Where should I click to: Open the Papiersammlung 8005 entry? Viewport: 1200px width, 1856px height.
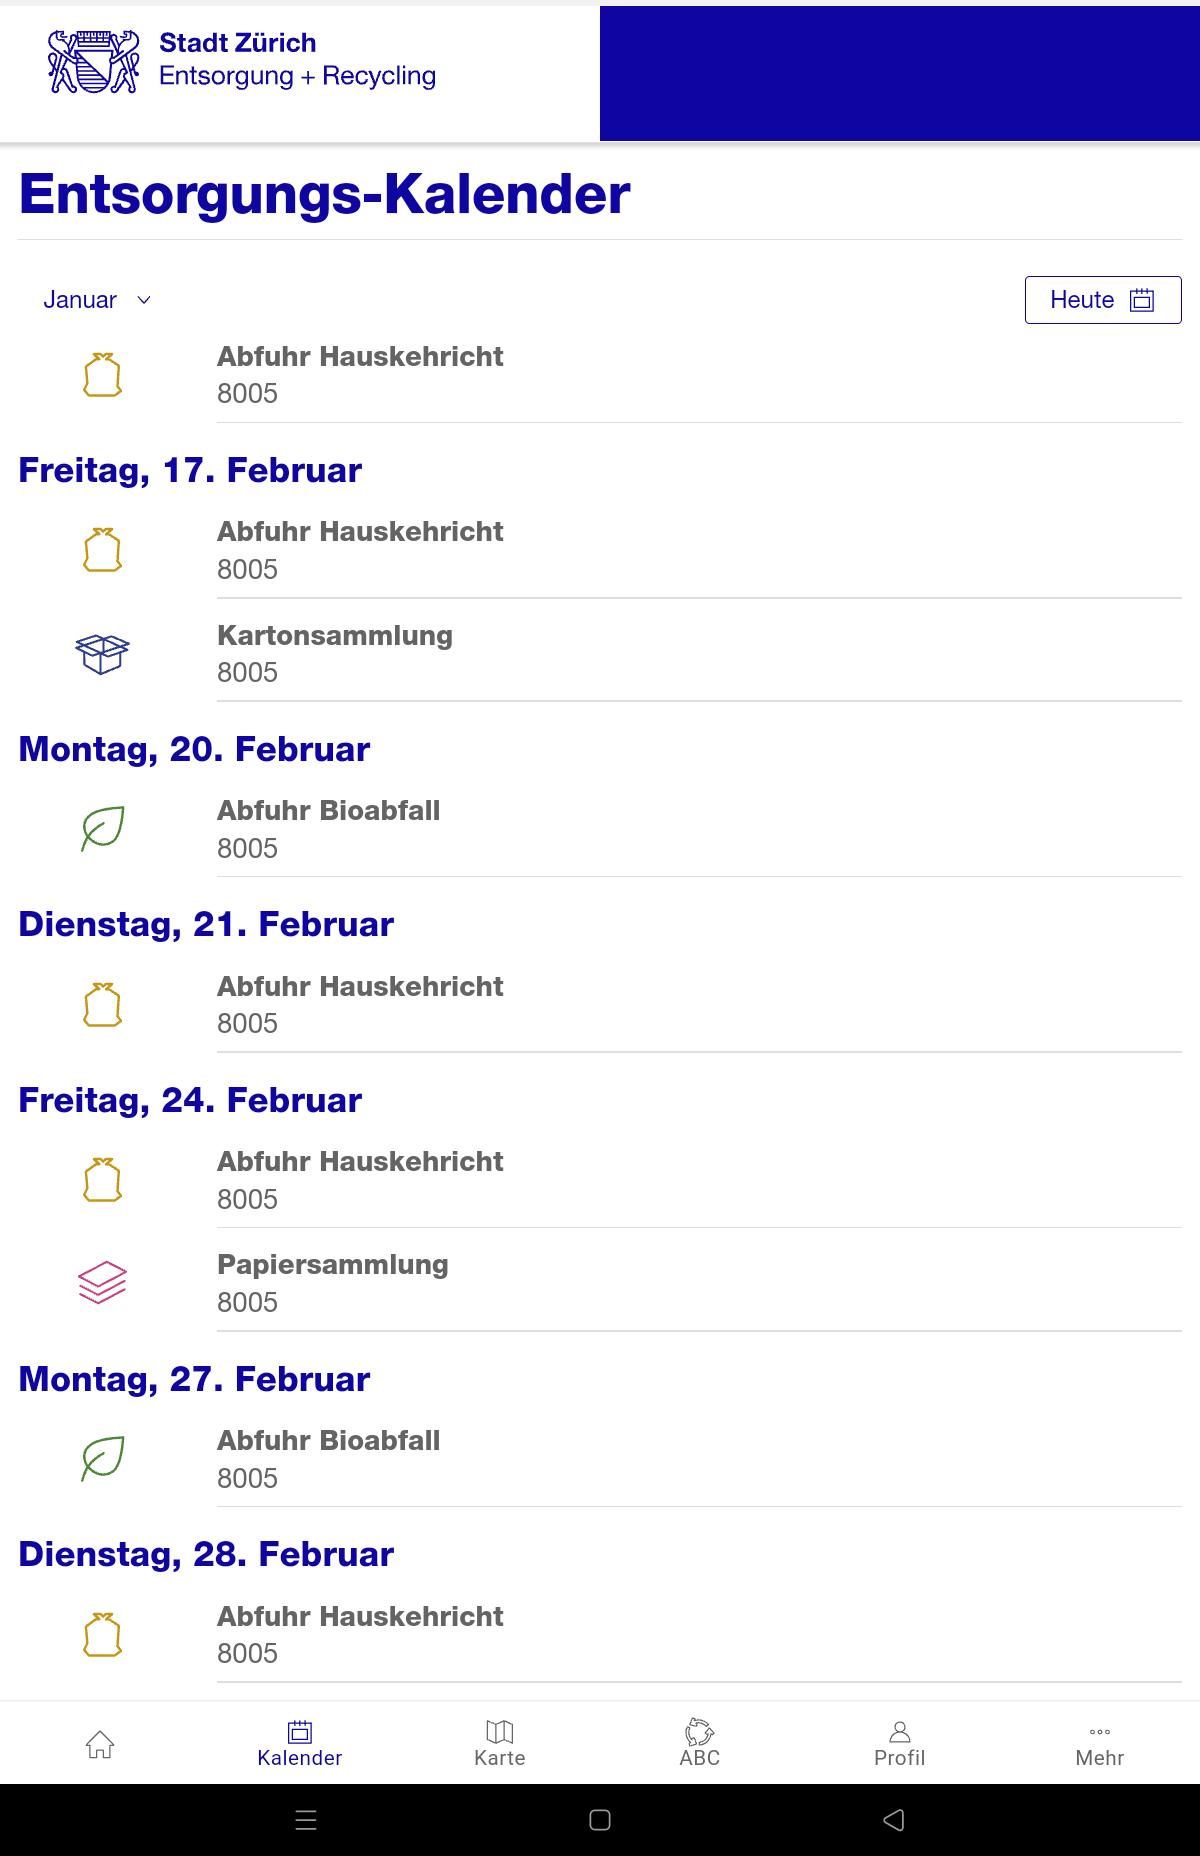[x=600, y=1283]
